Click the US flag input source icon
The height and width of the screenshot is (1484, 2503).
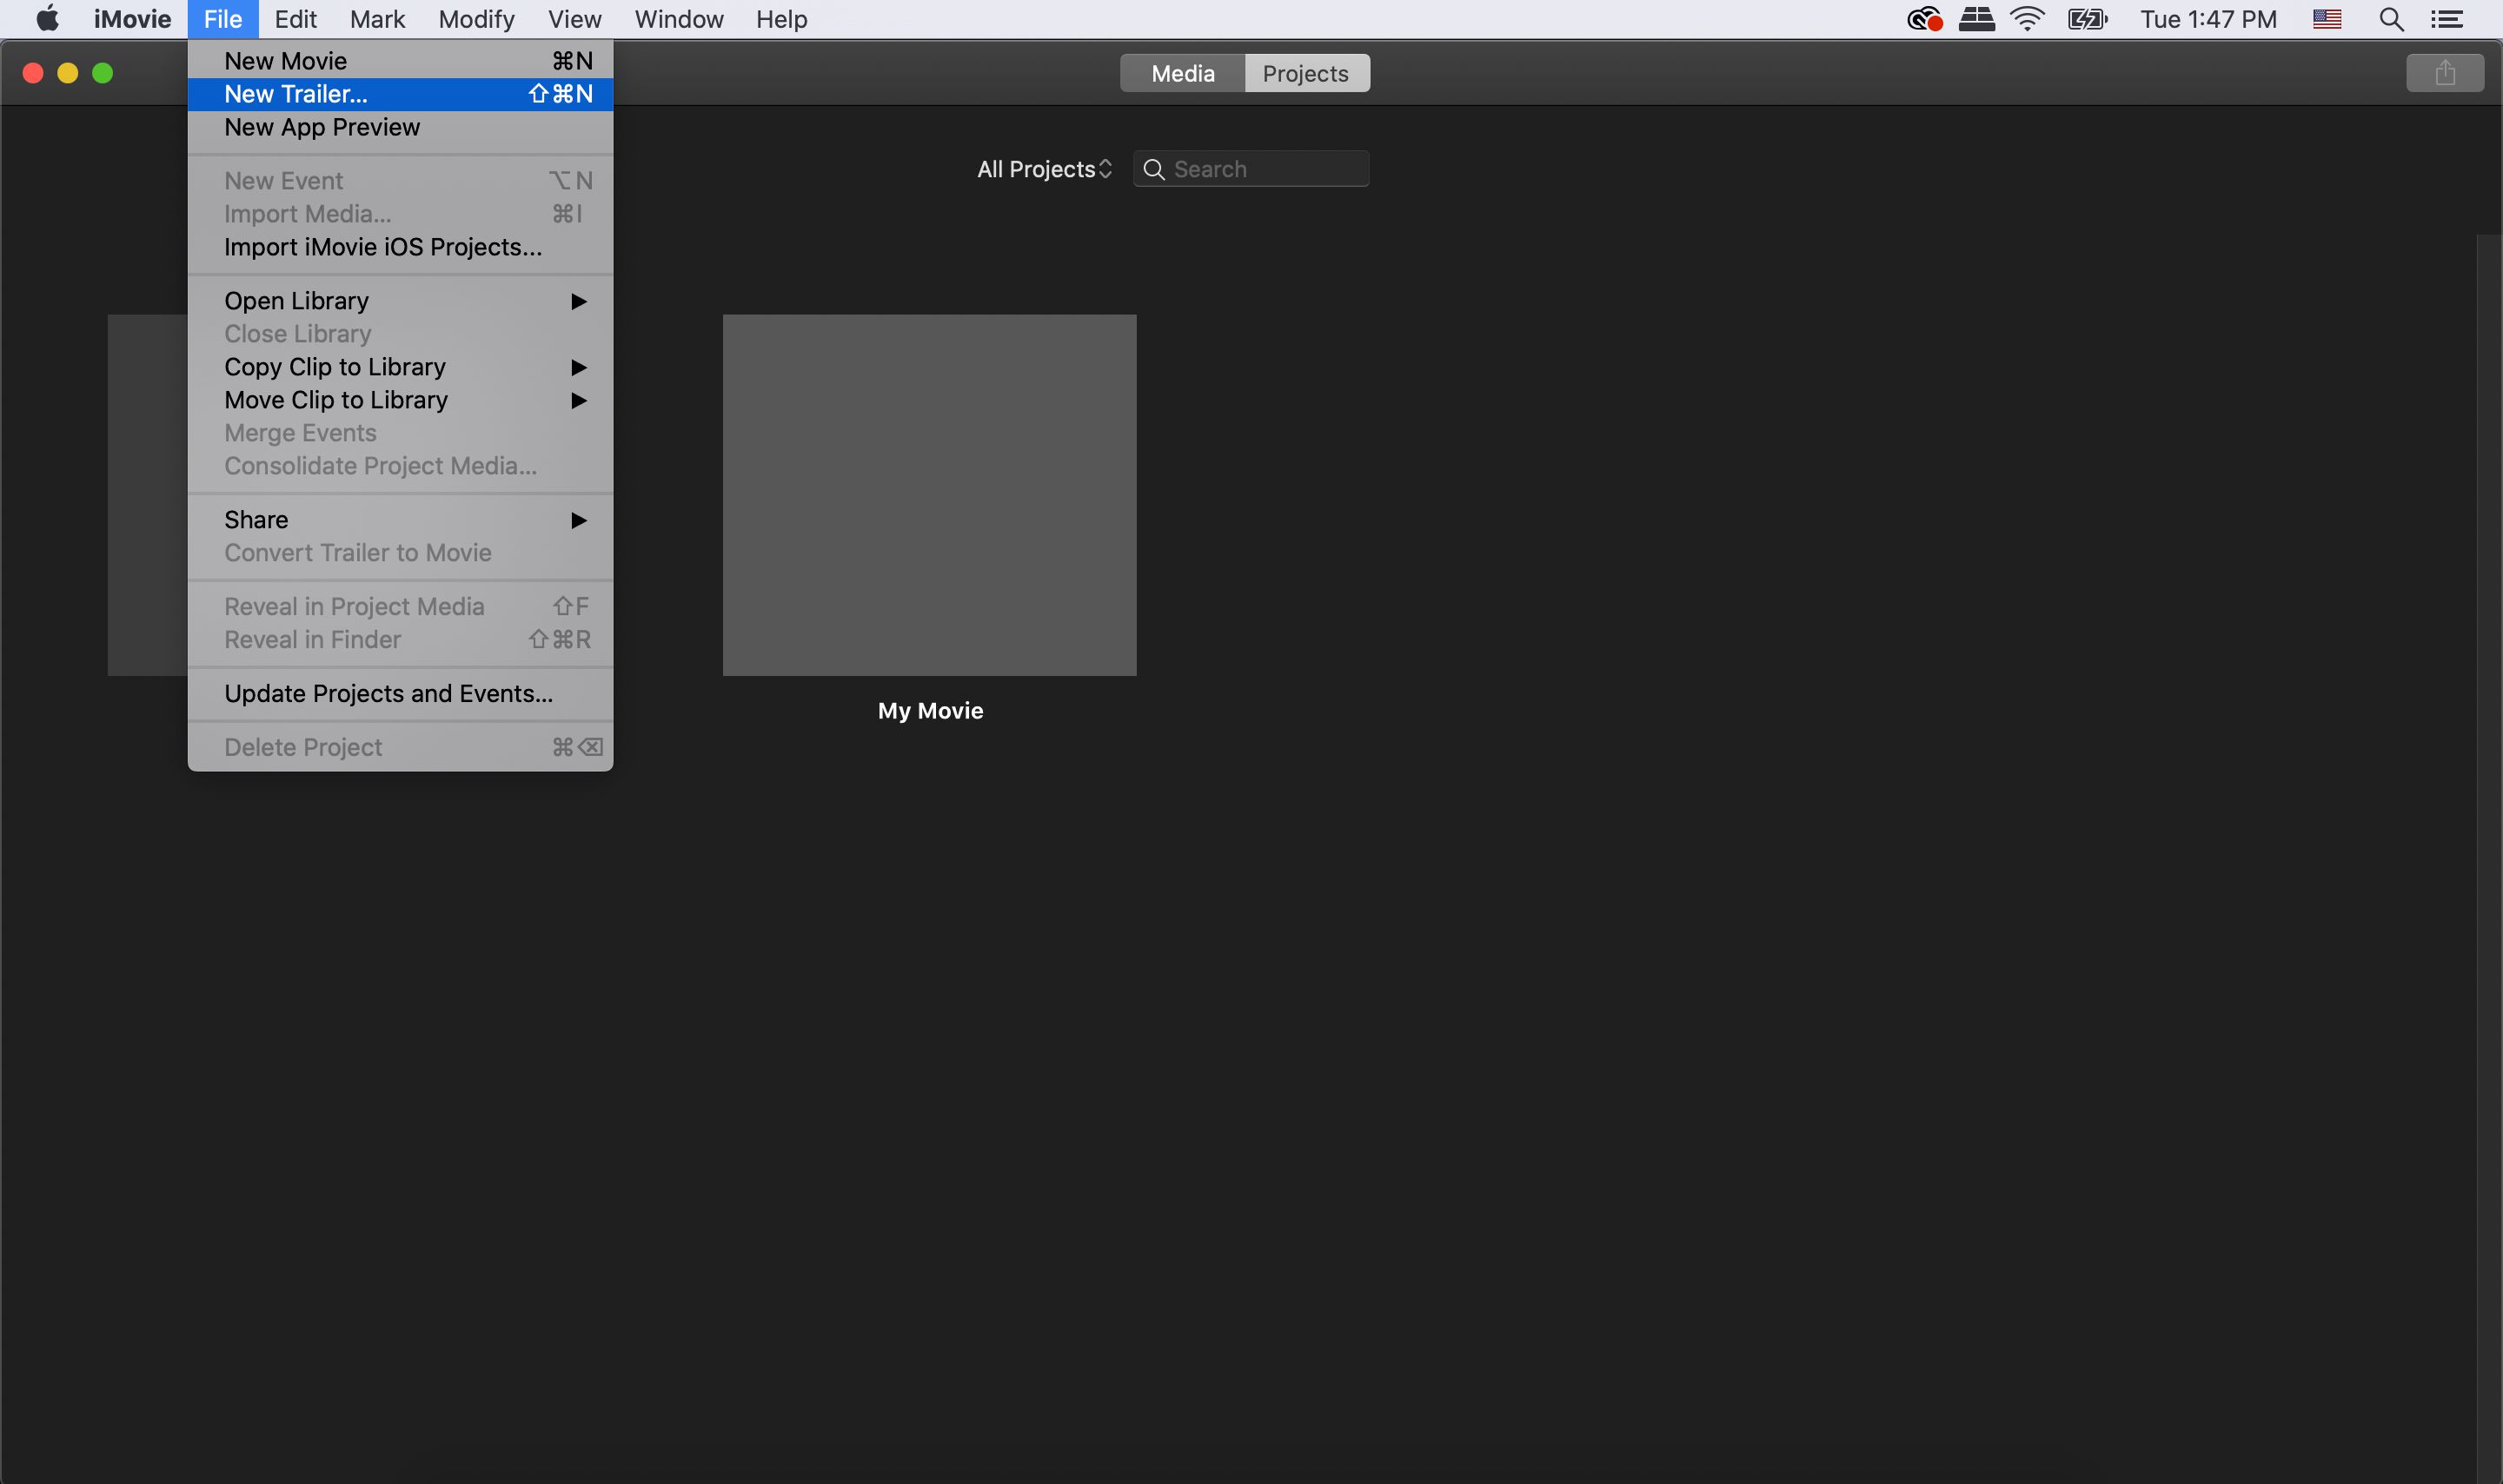click(x=2327, y=19)
